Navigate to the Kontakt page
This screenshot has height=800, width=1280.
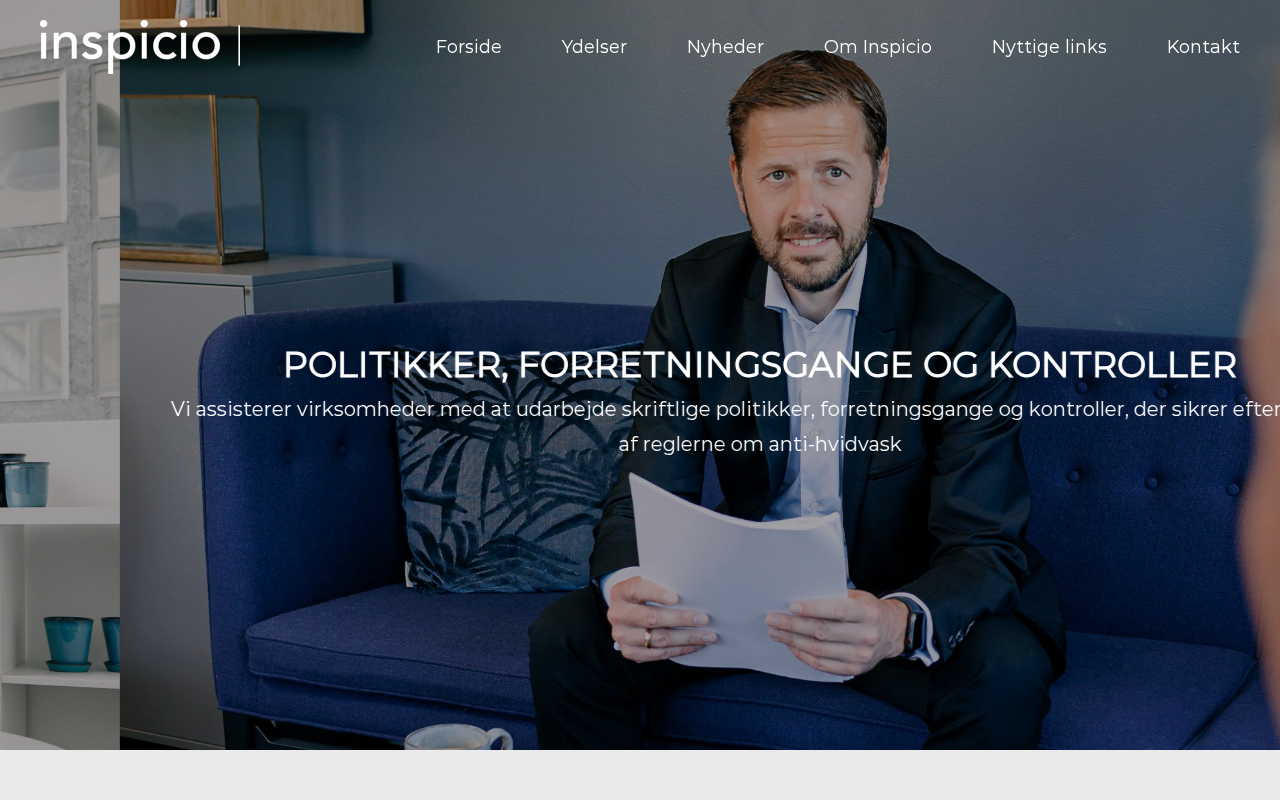point(1203,47)
